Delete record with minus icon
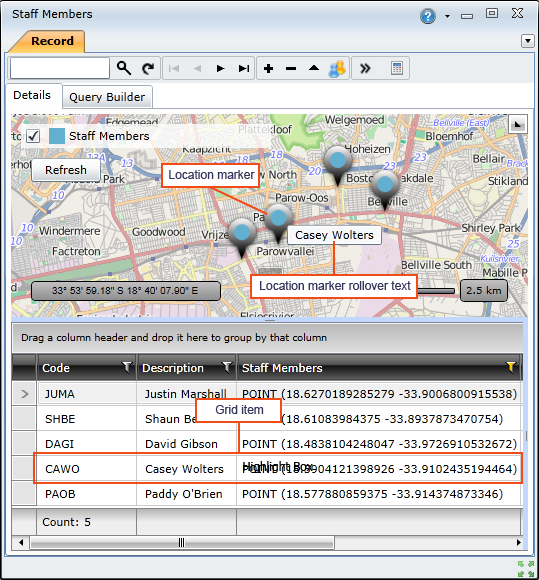Image resolution: width=539 pixels, height=580 pixels. [x=291, y=68]
